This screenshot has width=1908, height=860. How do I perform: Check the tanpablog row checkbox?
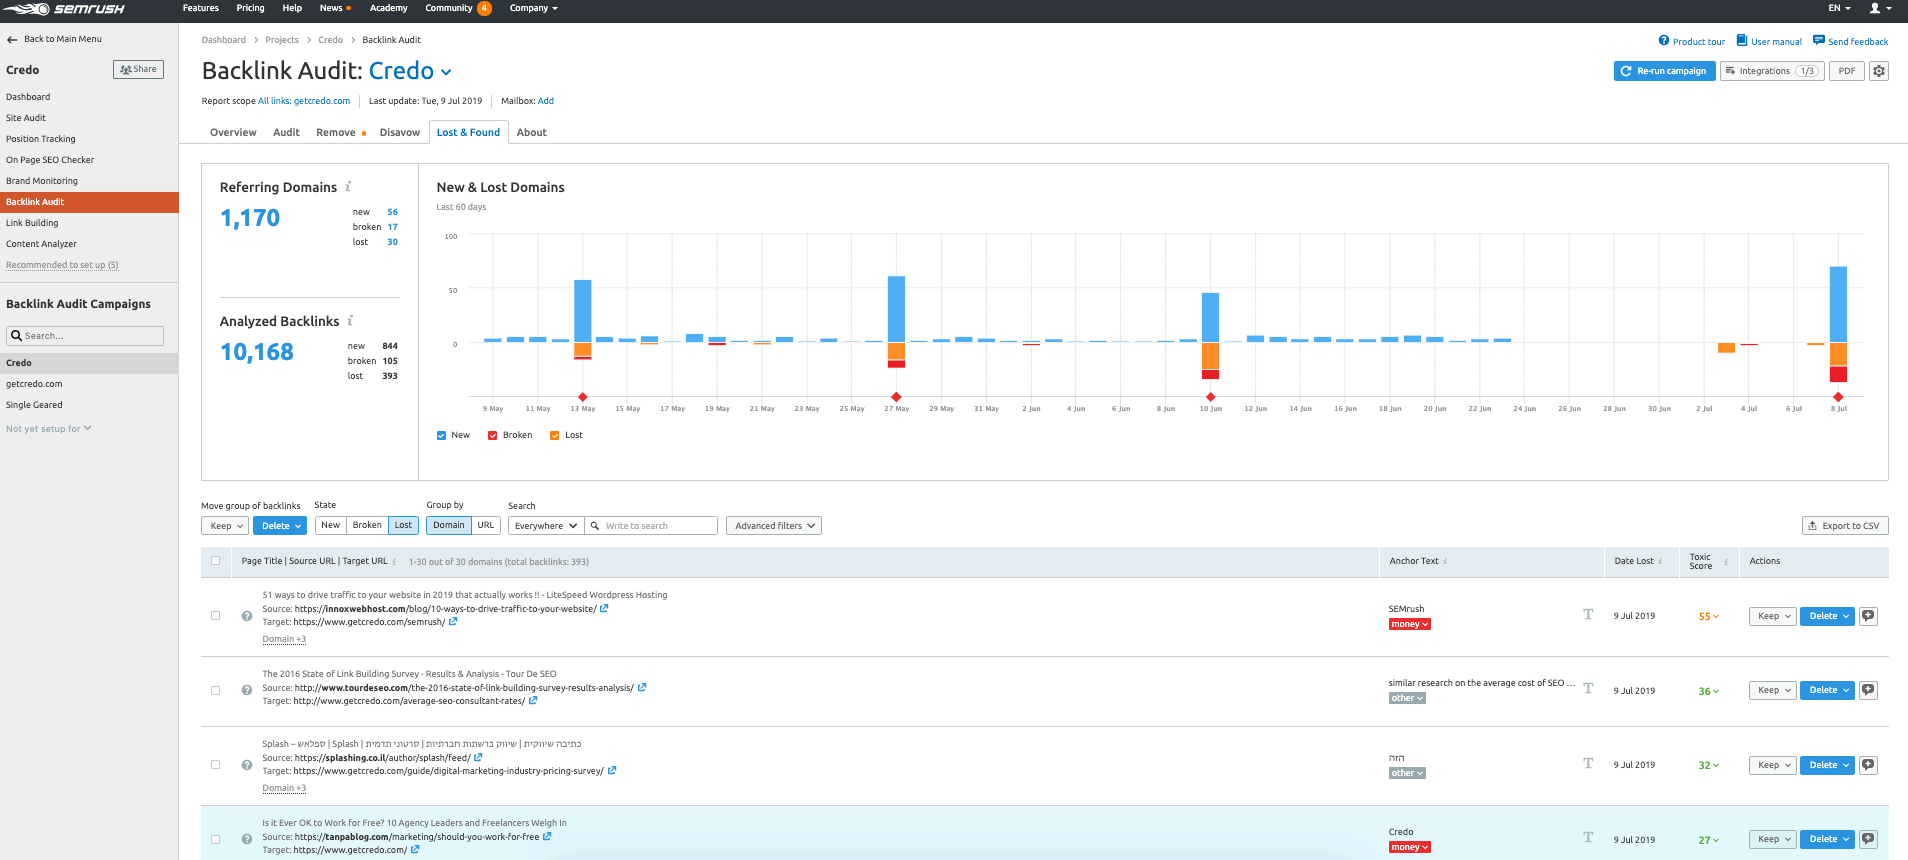[x=215, y=839]
